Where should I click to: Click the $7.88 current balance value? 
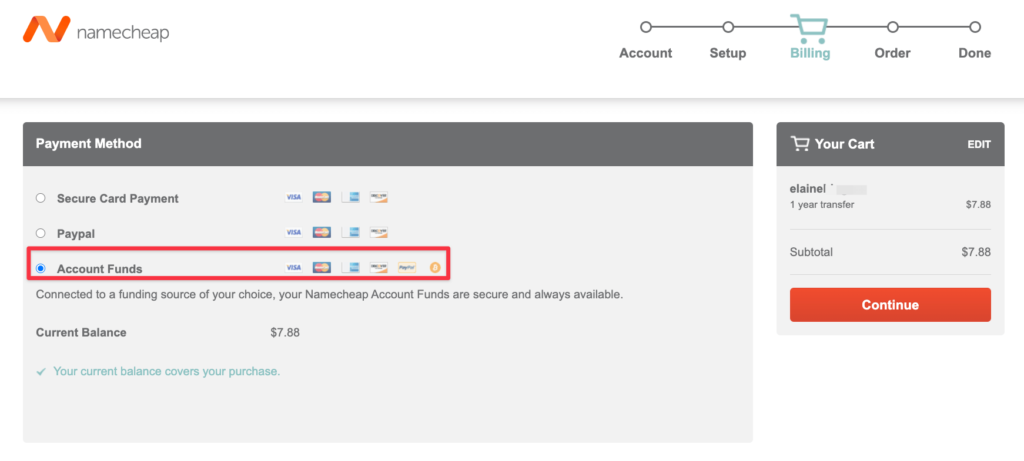click(x=285, y=332)
